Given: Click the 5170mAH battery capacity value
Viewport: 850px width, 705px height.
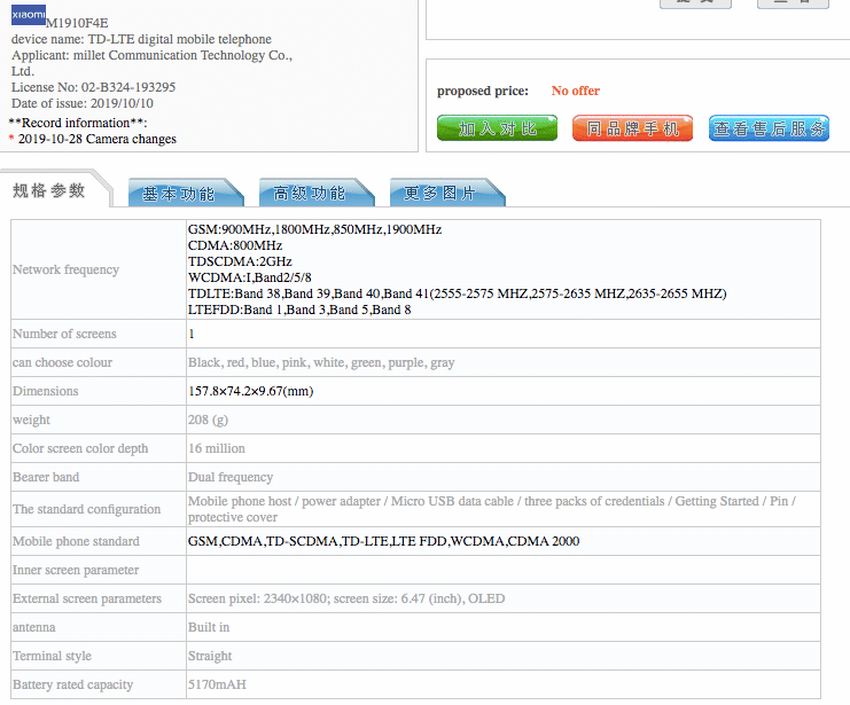Looking at the screenshot, I should coord(217,685).
